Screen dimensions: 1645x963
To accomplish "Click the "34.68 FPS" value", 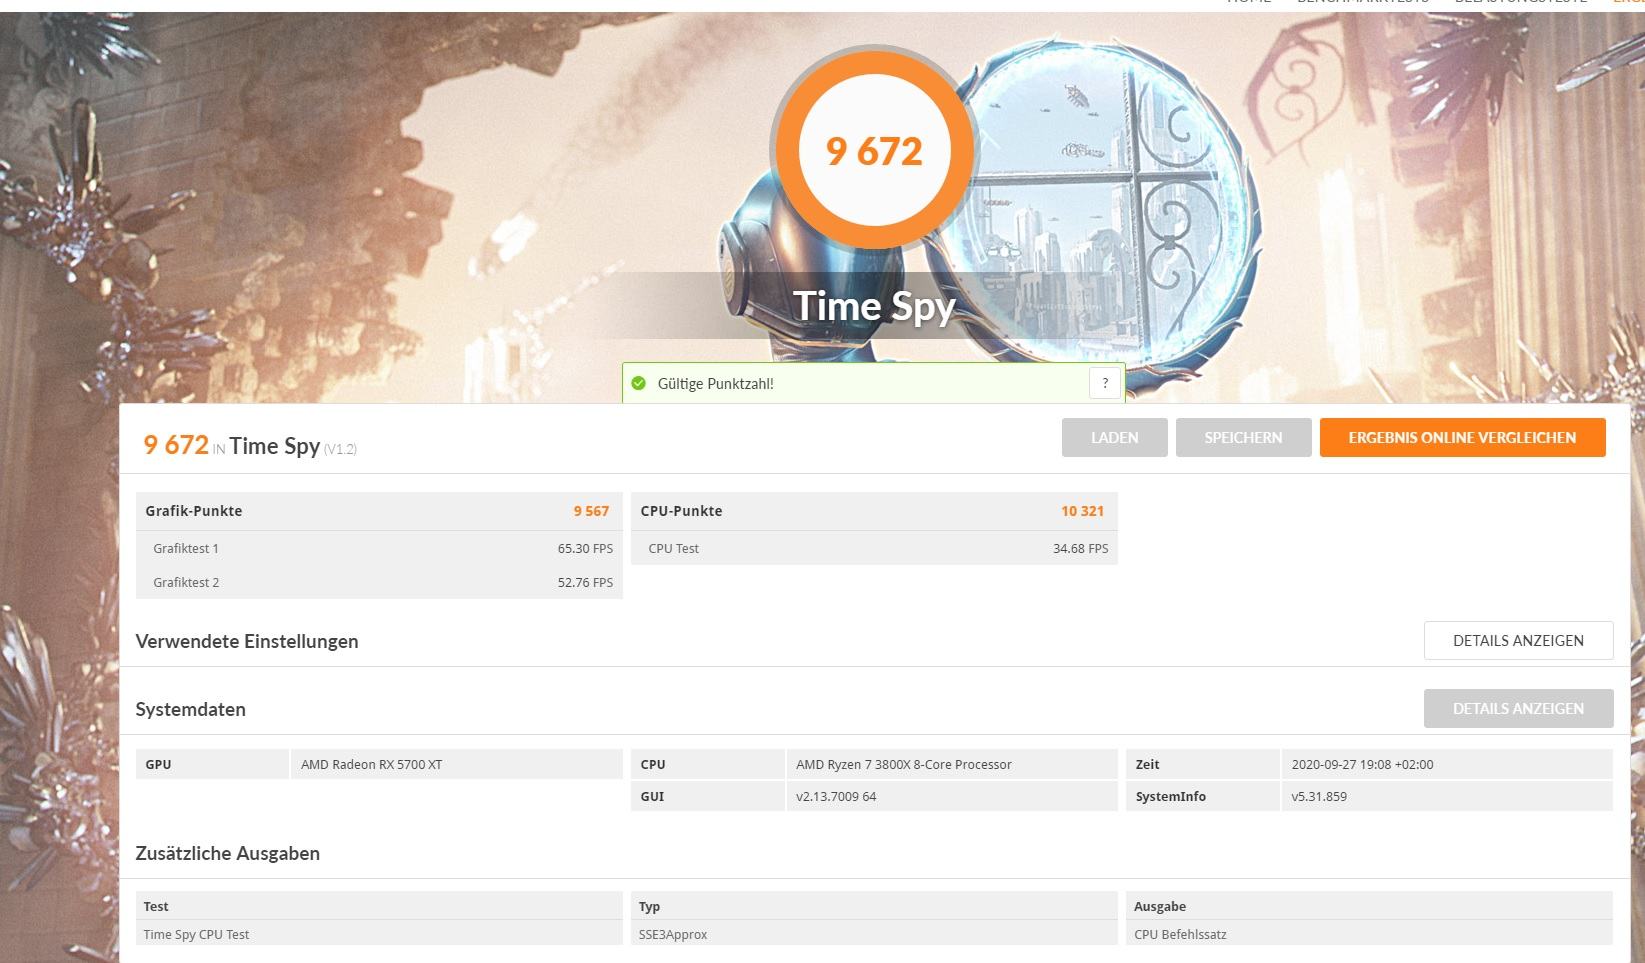I will click(1080, 548).
